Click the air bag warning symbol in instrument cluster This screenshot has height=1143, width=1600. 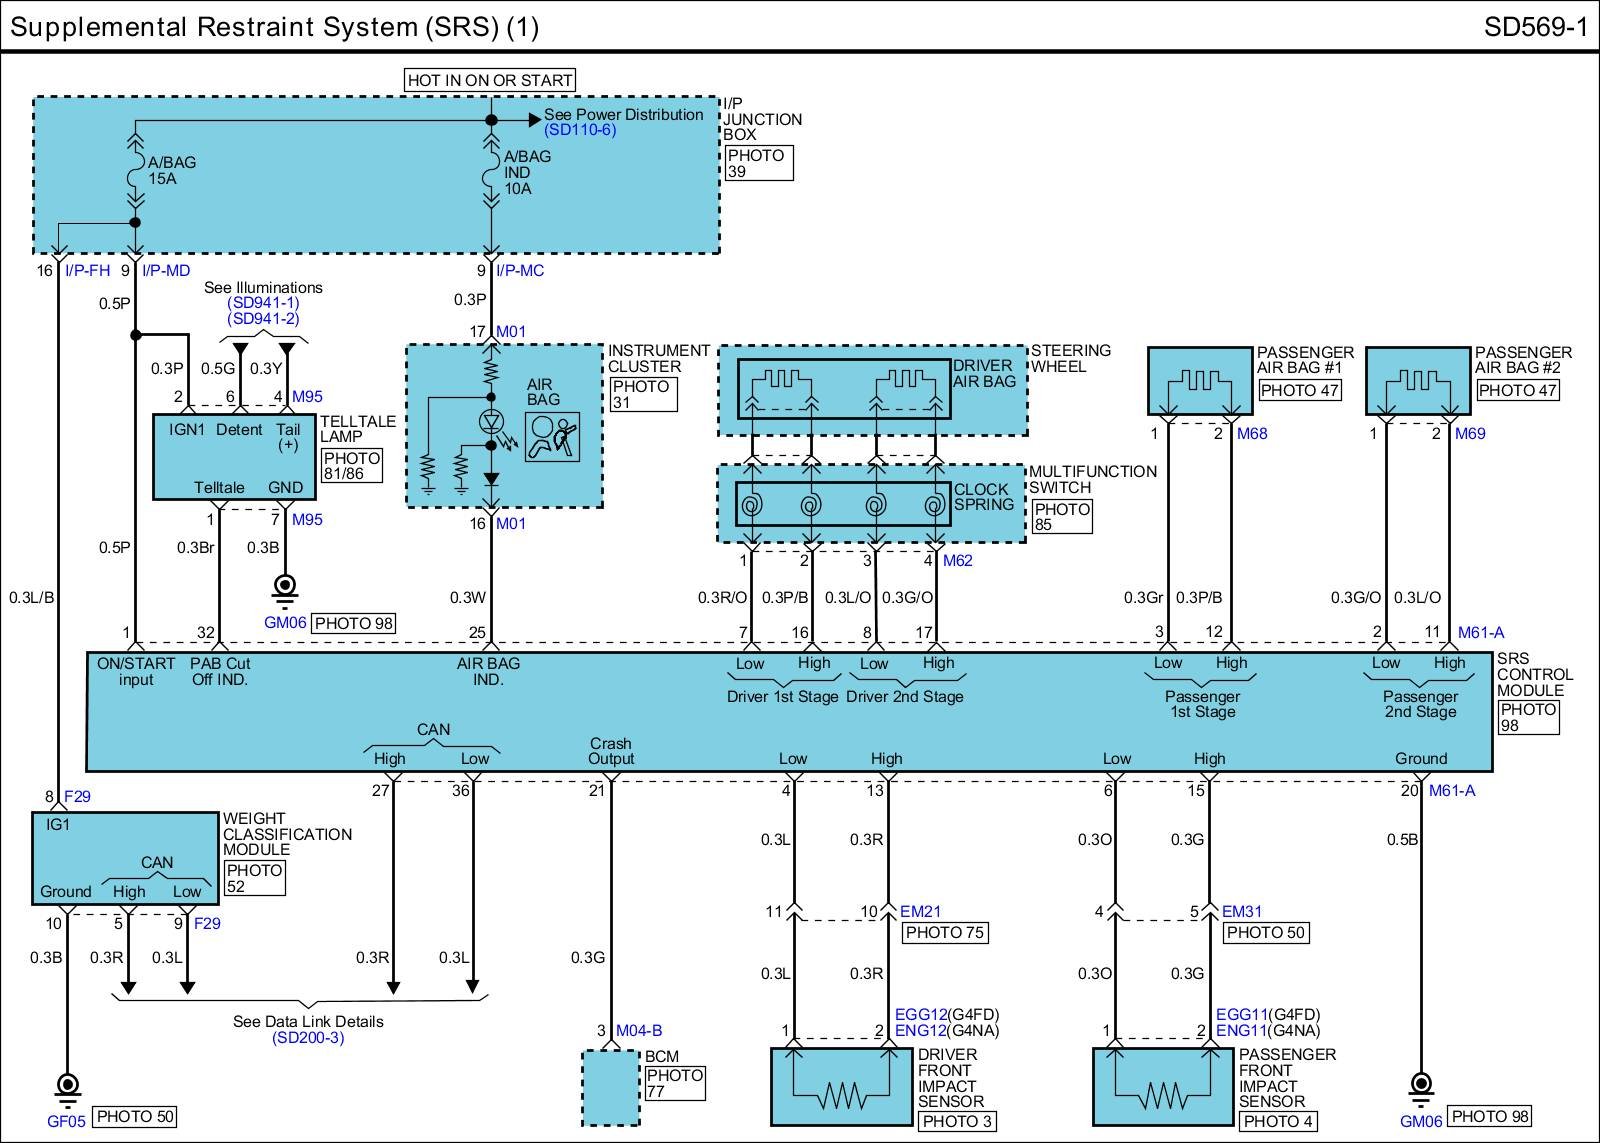tap(553, 436)
